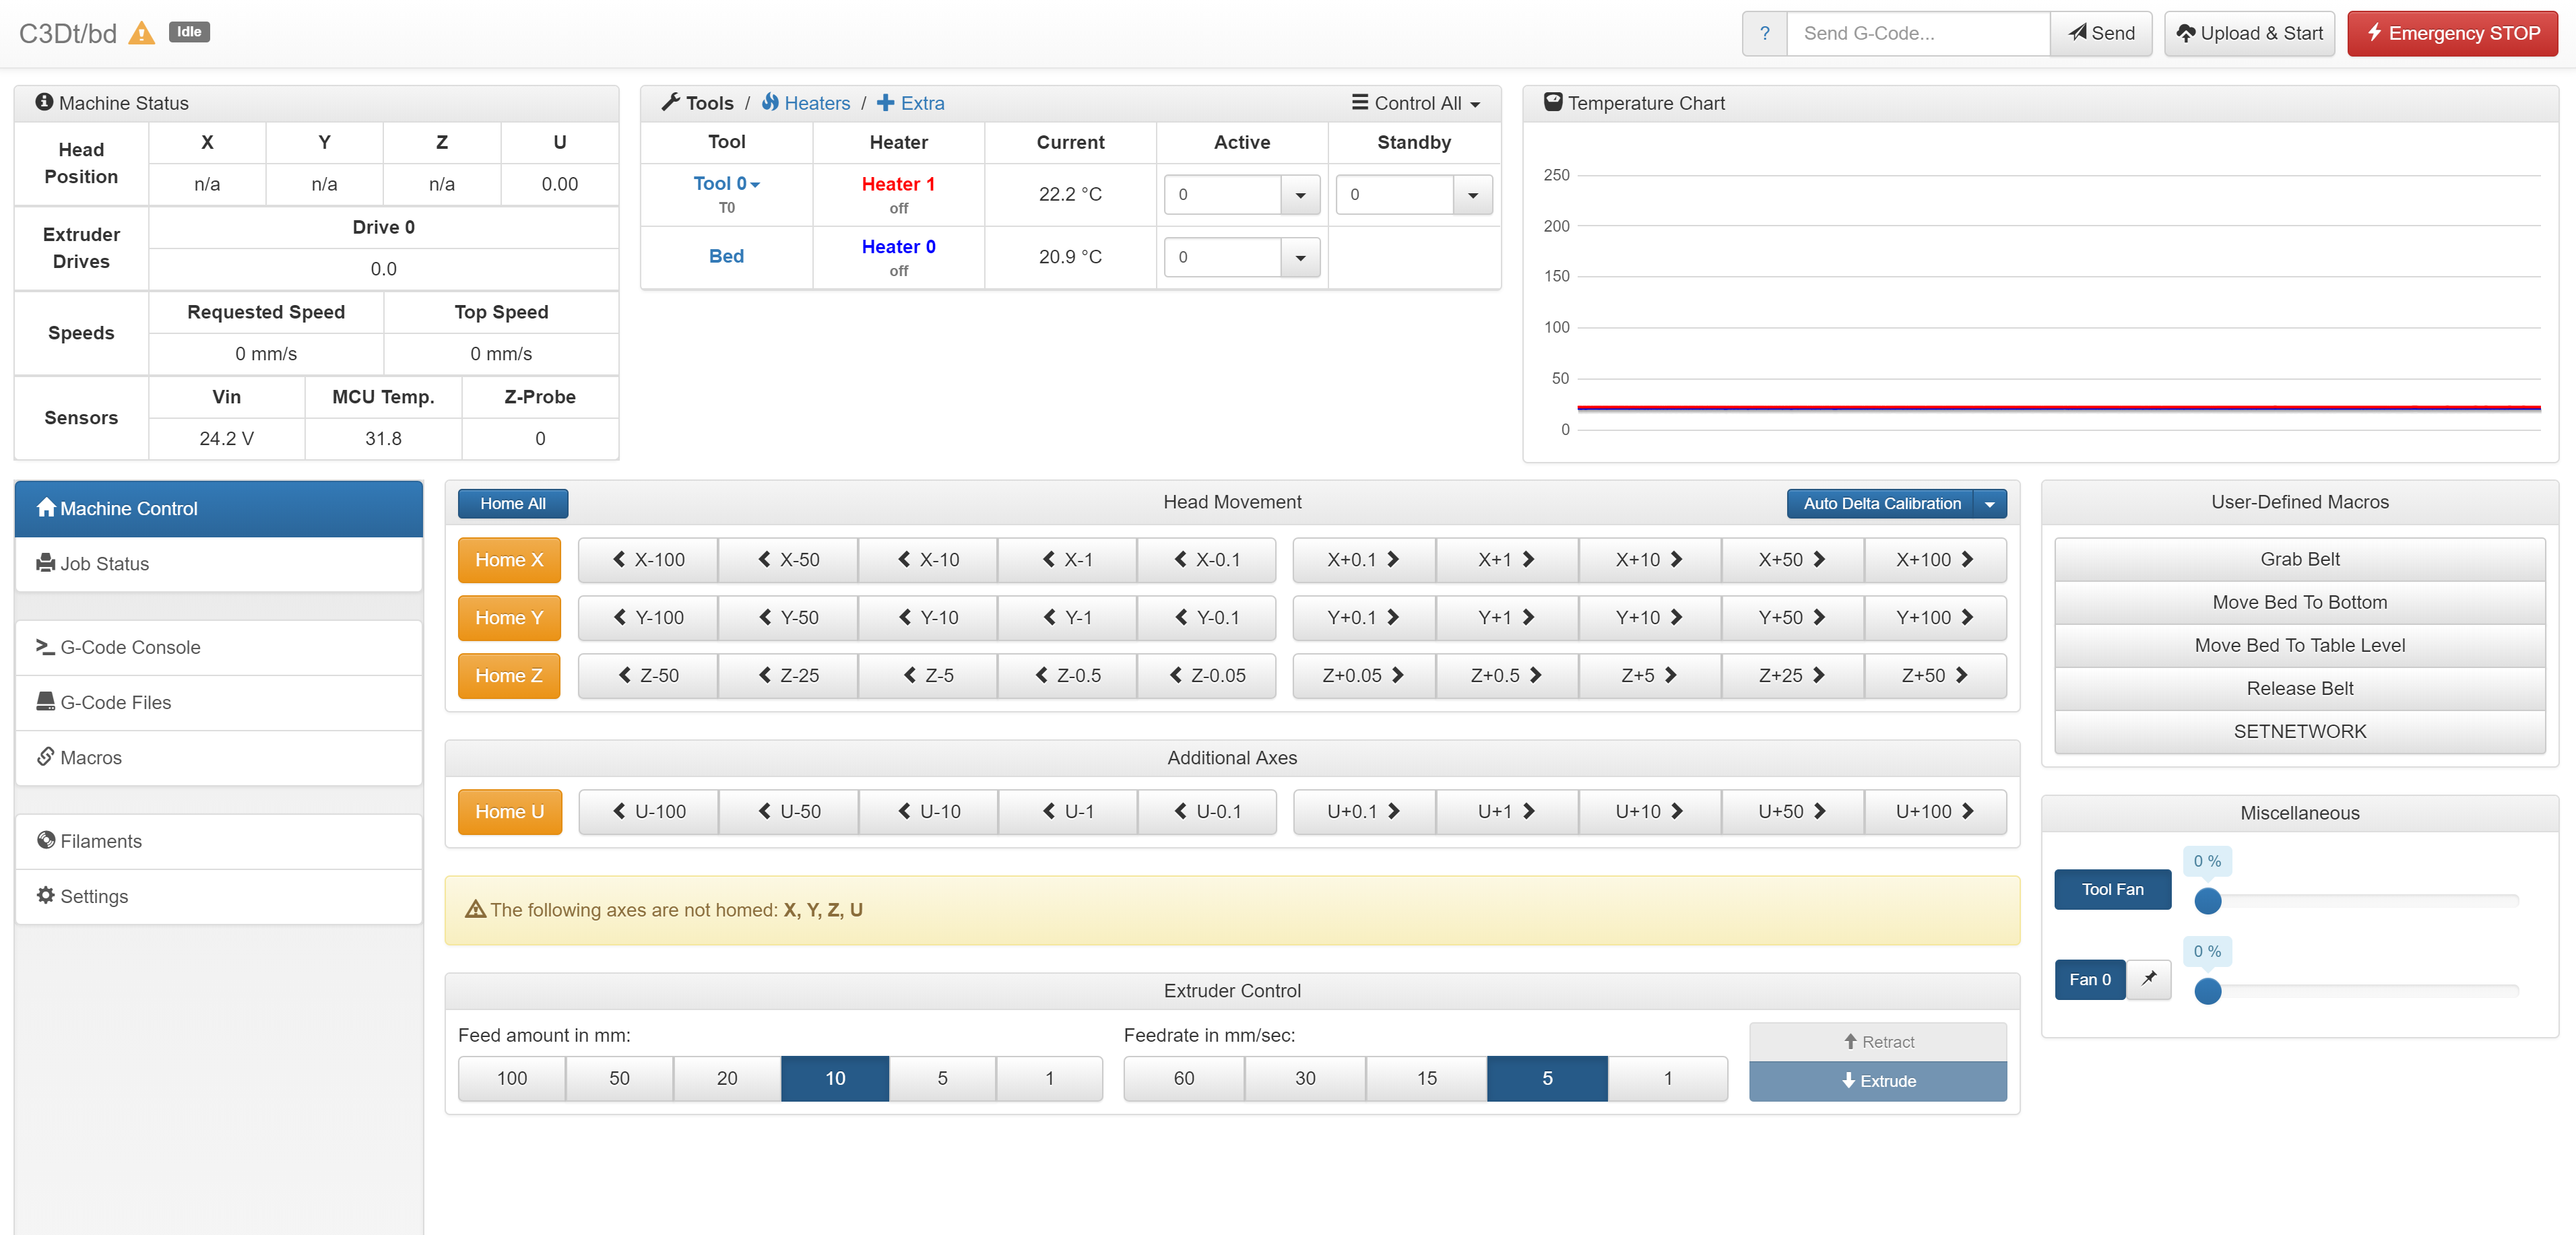This screenshot has height=1235, width=2576.
Task: Drag the Tool Fan slider to adjust speed
Action: 2203,897
